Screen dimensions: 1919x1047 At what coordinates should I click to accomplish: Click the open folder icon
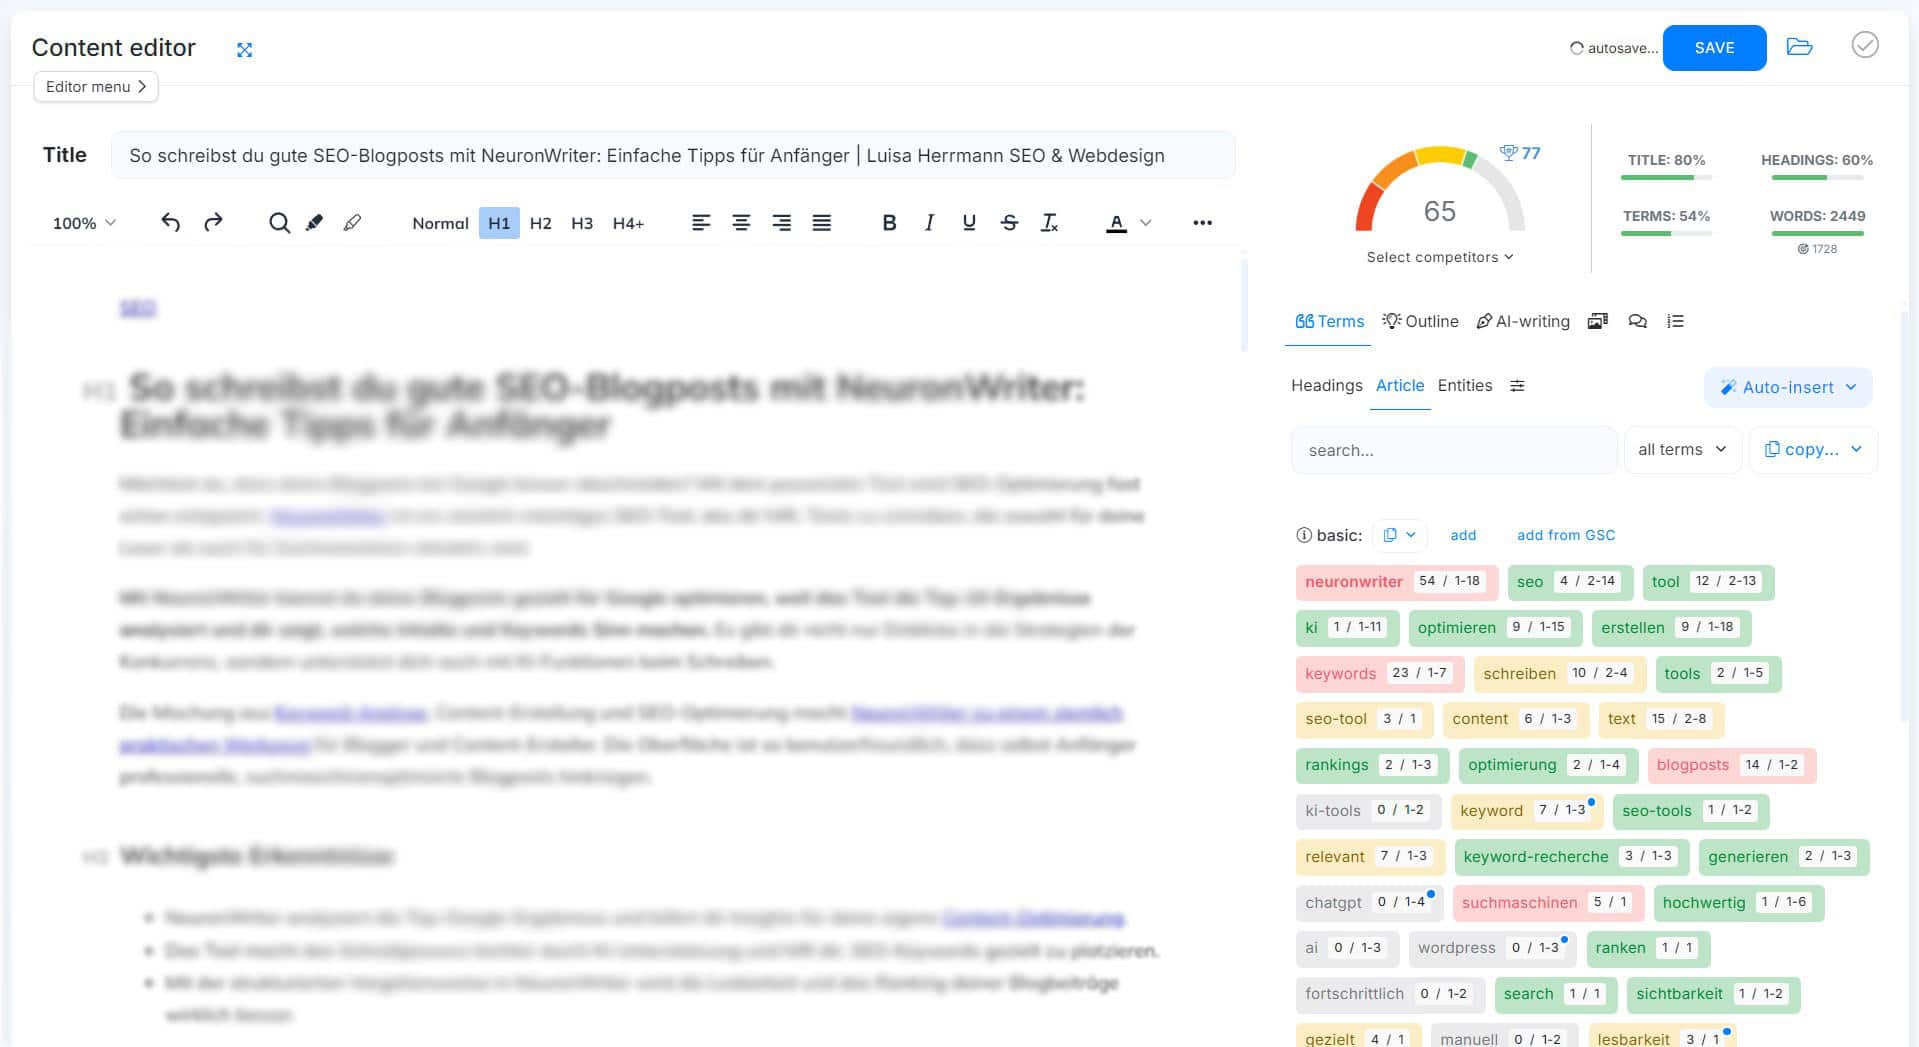[x=1799, y=47]
